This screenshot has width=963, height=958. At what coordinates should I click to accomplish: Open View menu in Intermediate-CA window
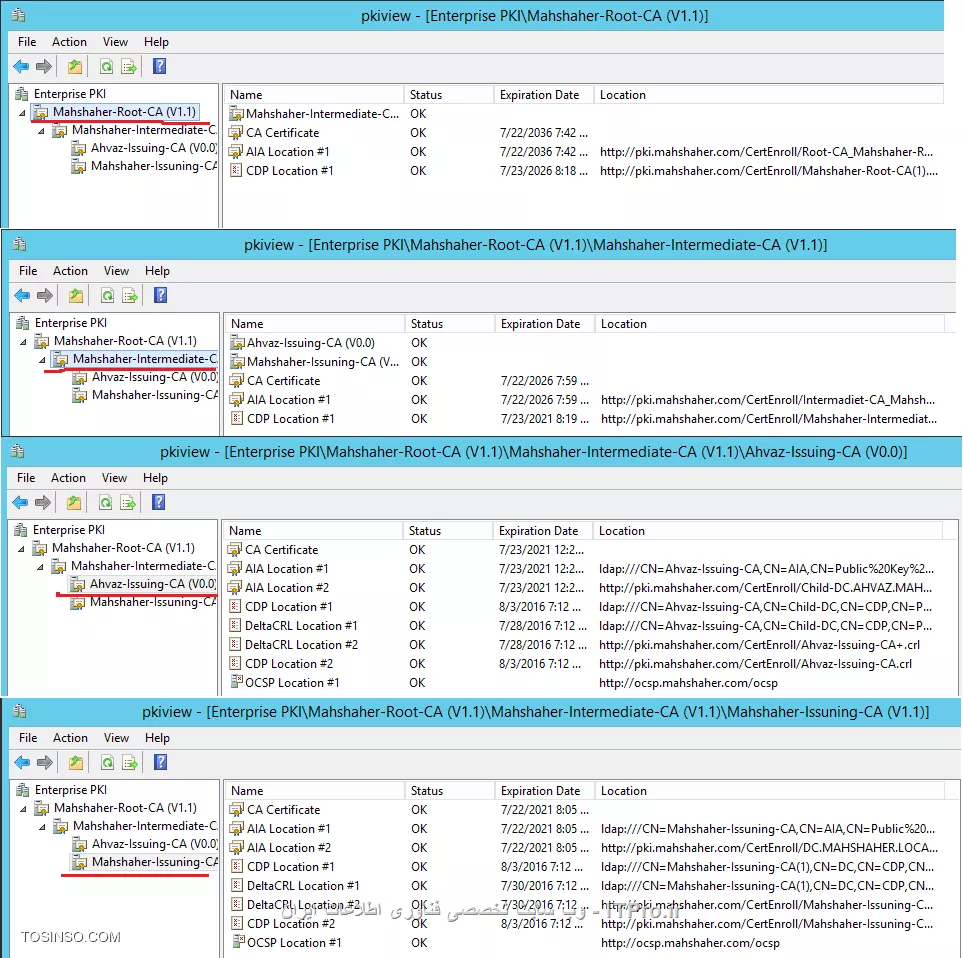coord(116,271)
